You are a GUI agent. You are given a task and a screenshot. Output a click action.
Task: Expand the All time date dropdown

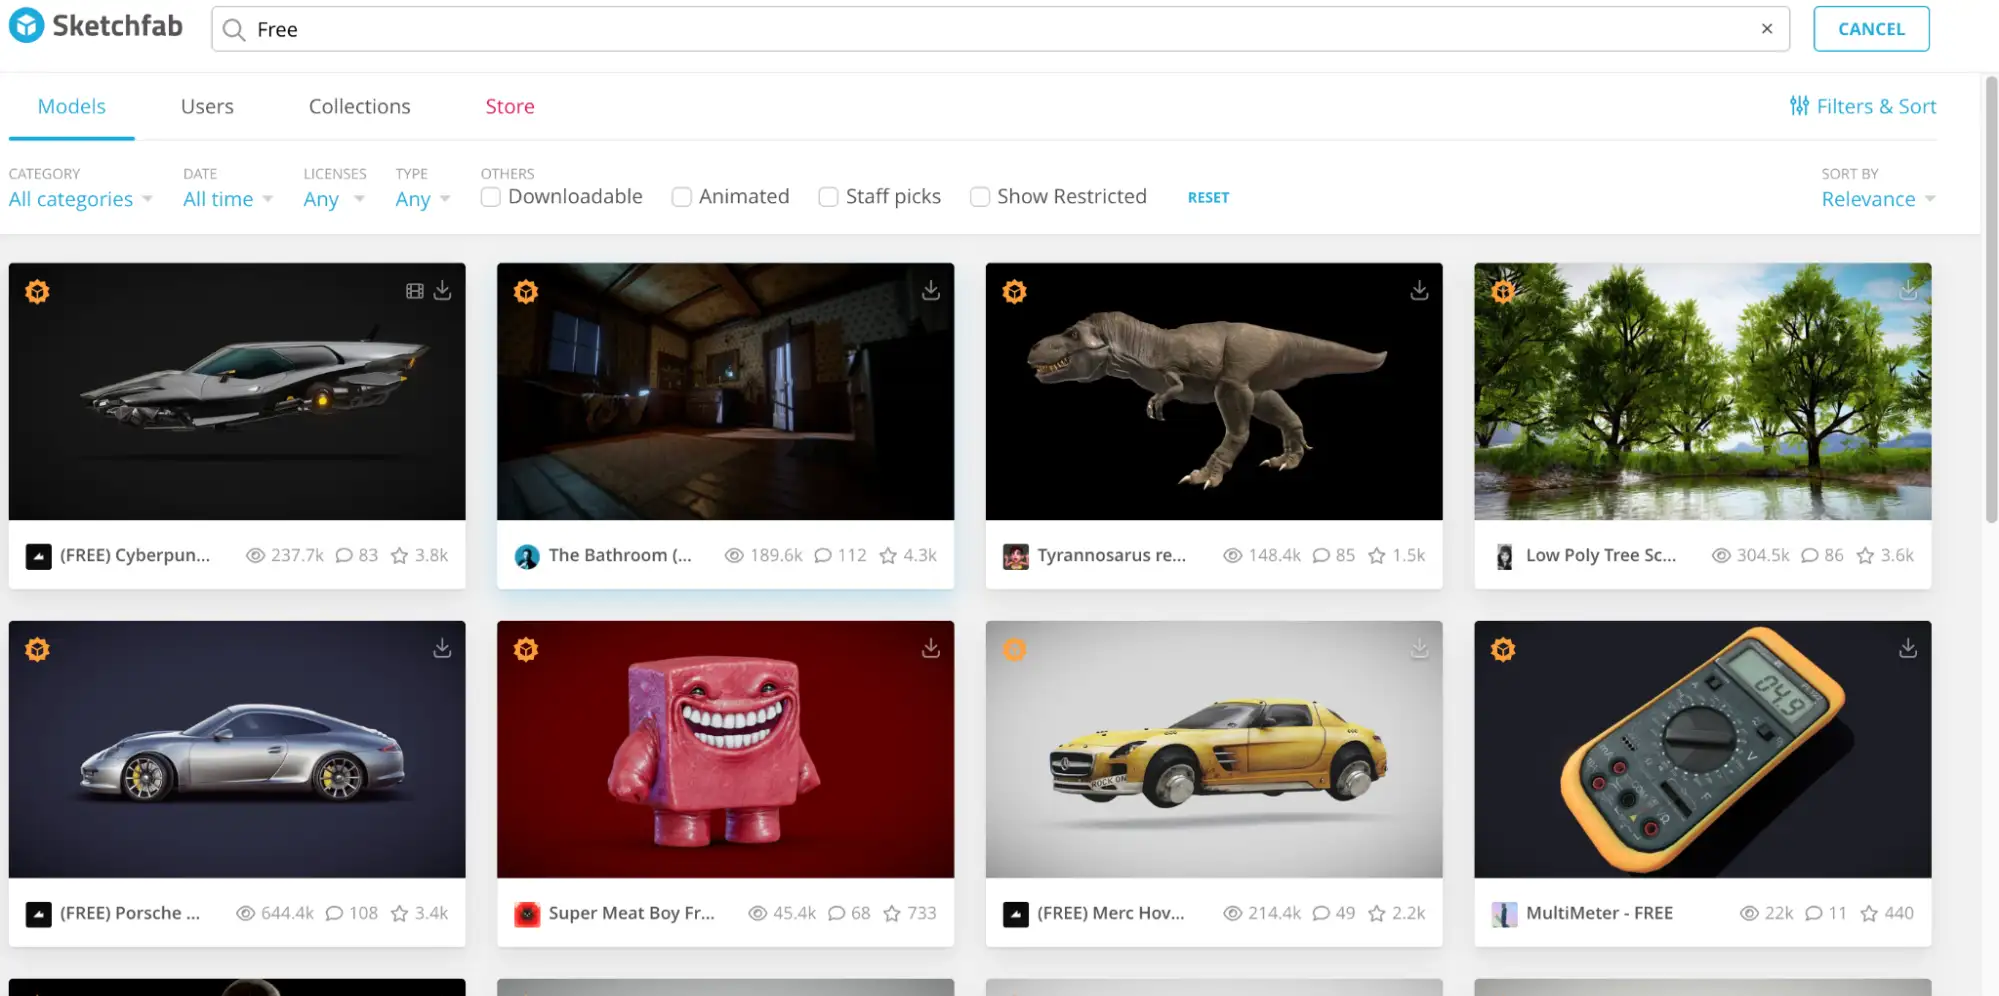227,199
